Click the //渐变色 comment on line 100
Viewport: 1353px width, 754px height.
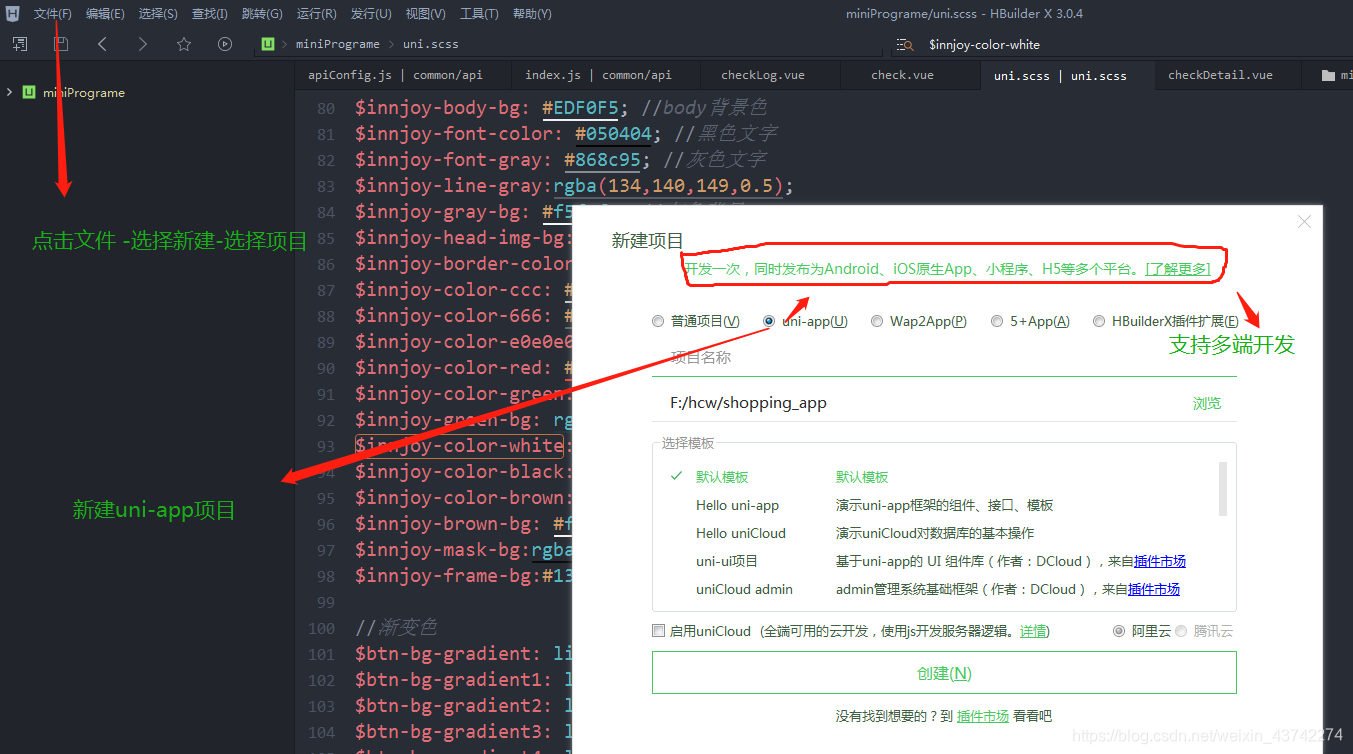(x=395, y=628)
